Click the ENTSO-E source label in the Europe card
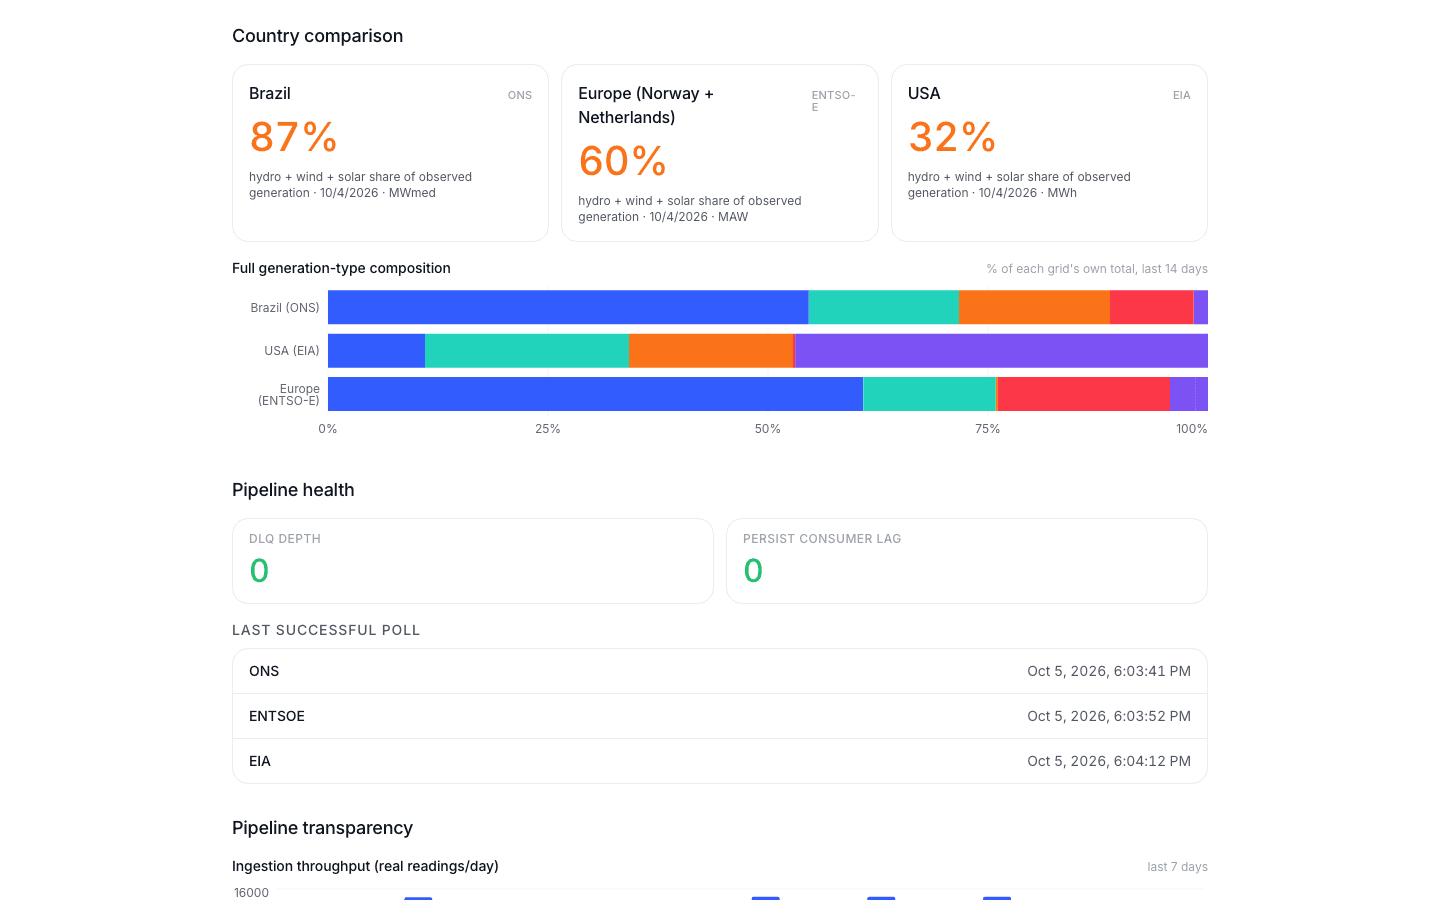The width and height of the screenshot is (1440, 900). point(833,101)
